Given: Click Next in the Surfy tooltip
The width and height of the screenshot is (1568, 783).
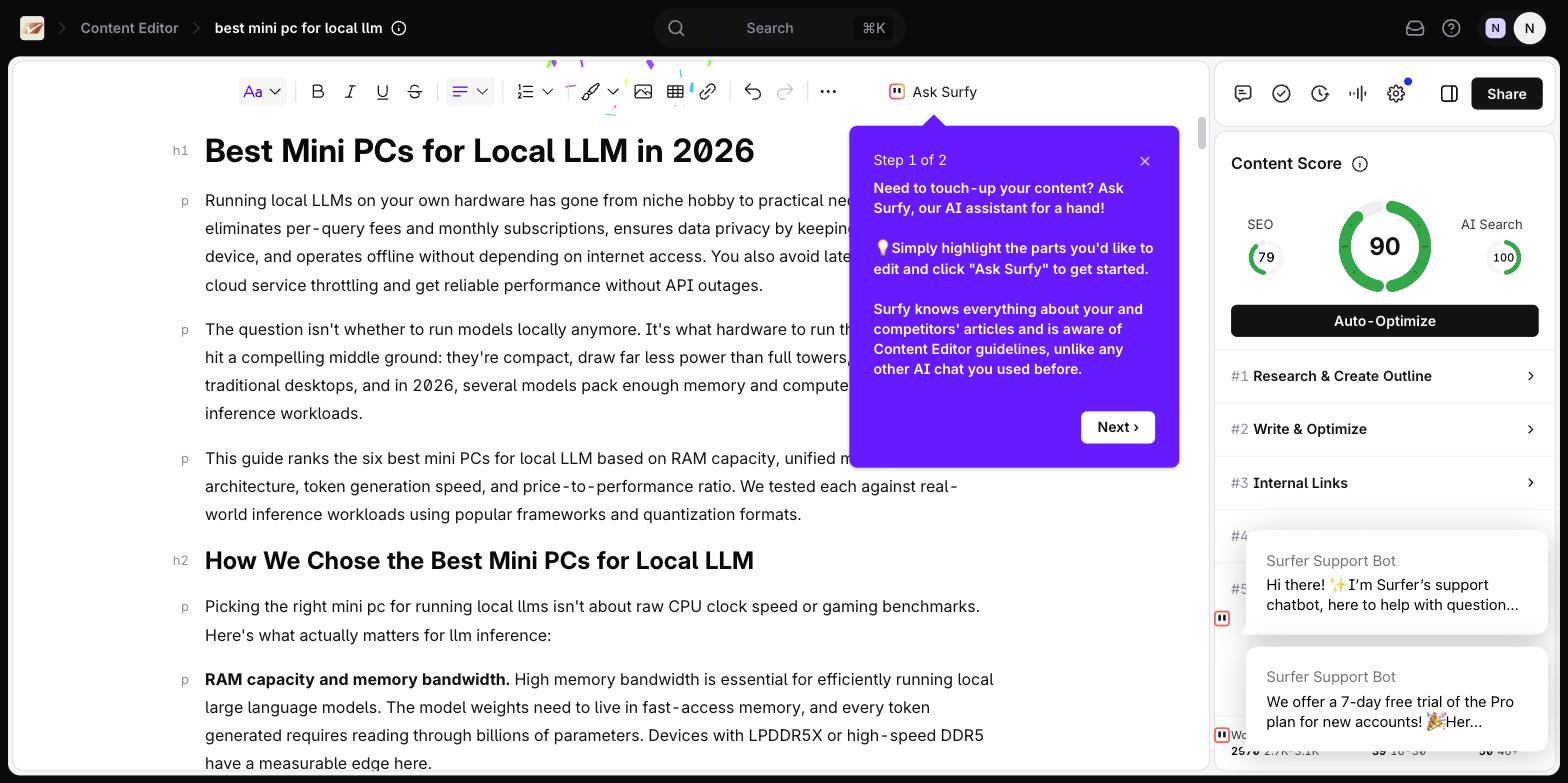Looking at the screenshot, I should click(1118, 427).
